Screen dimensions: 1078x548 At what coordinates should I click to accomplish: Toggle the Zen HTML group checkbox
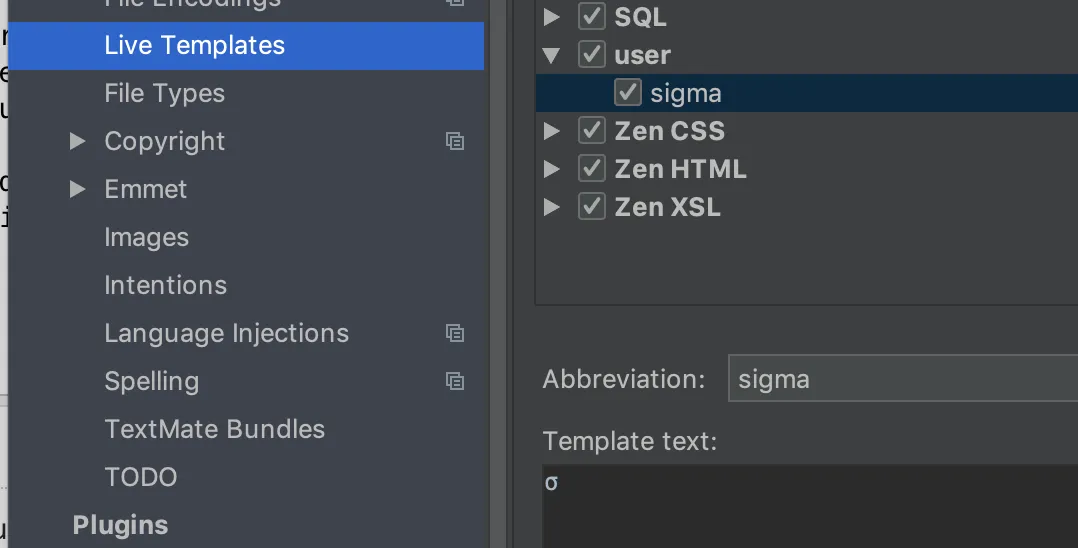[592, 169]
